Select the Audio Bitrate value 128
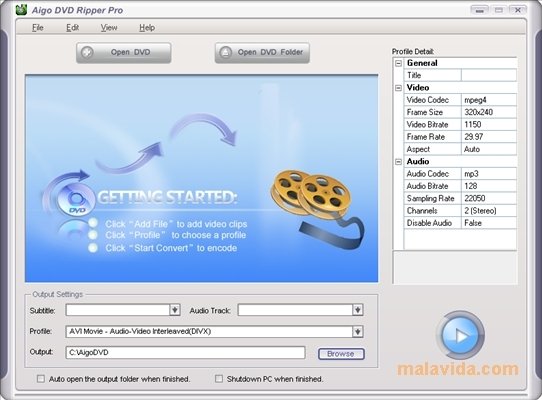The image size is (542, 400). coord(489,186)
